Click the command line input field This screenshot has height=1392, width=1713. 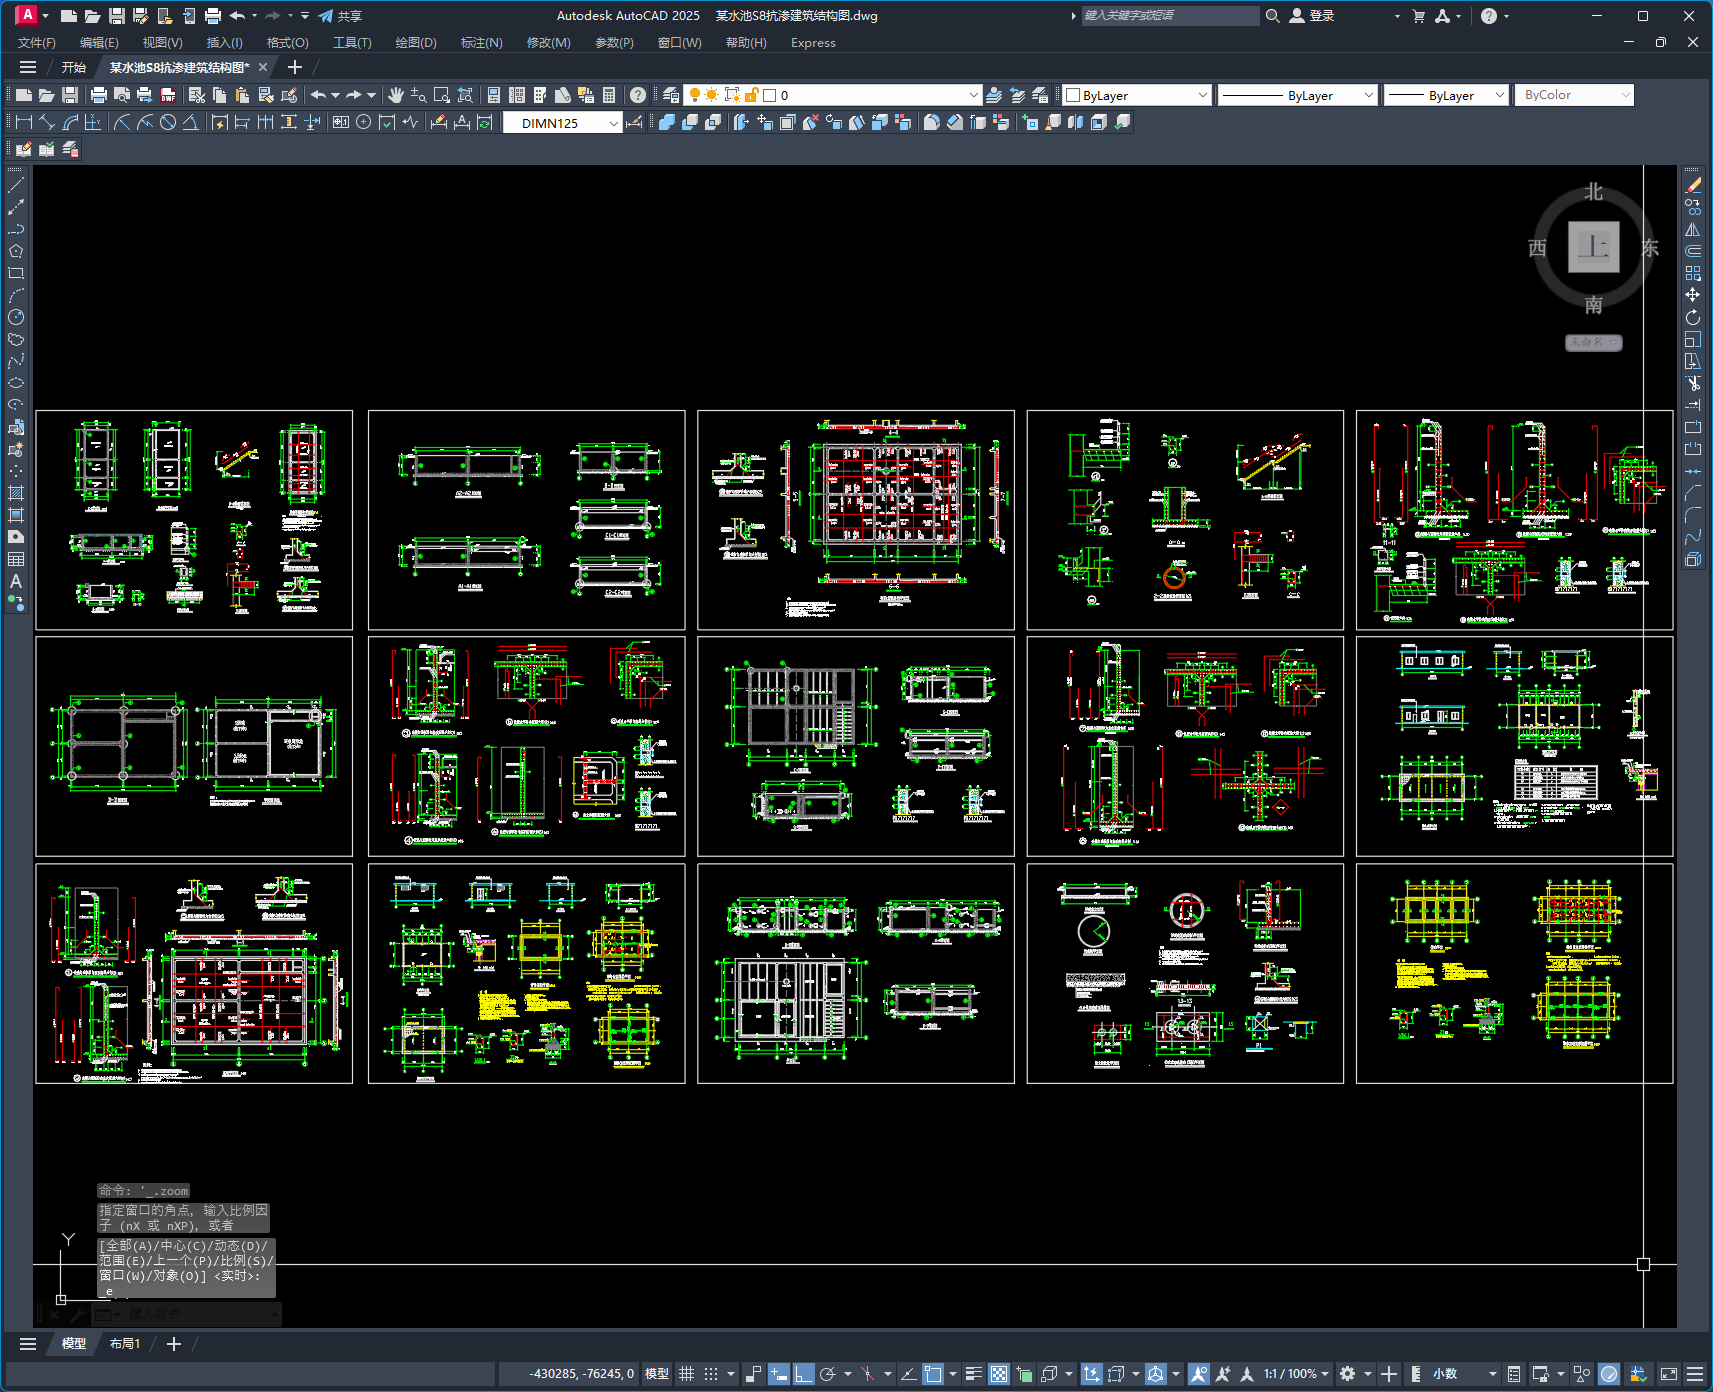pos(195,1314)
